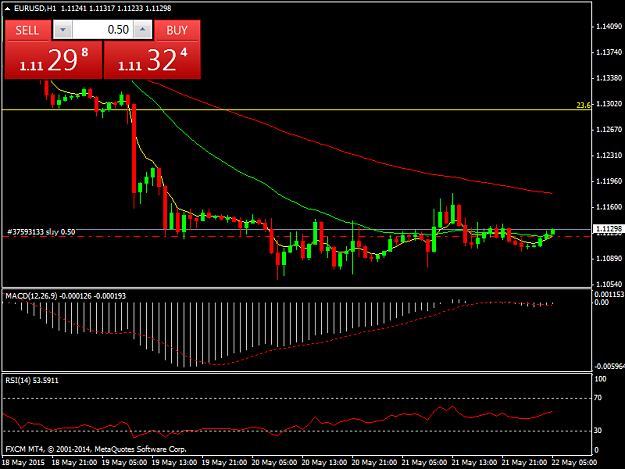Click the 1.11960 price scale label

pyautogui.click(x=609, y=181)
